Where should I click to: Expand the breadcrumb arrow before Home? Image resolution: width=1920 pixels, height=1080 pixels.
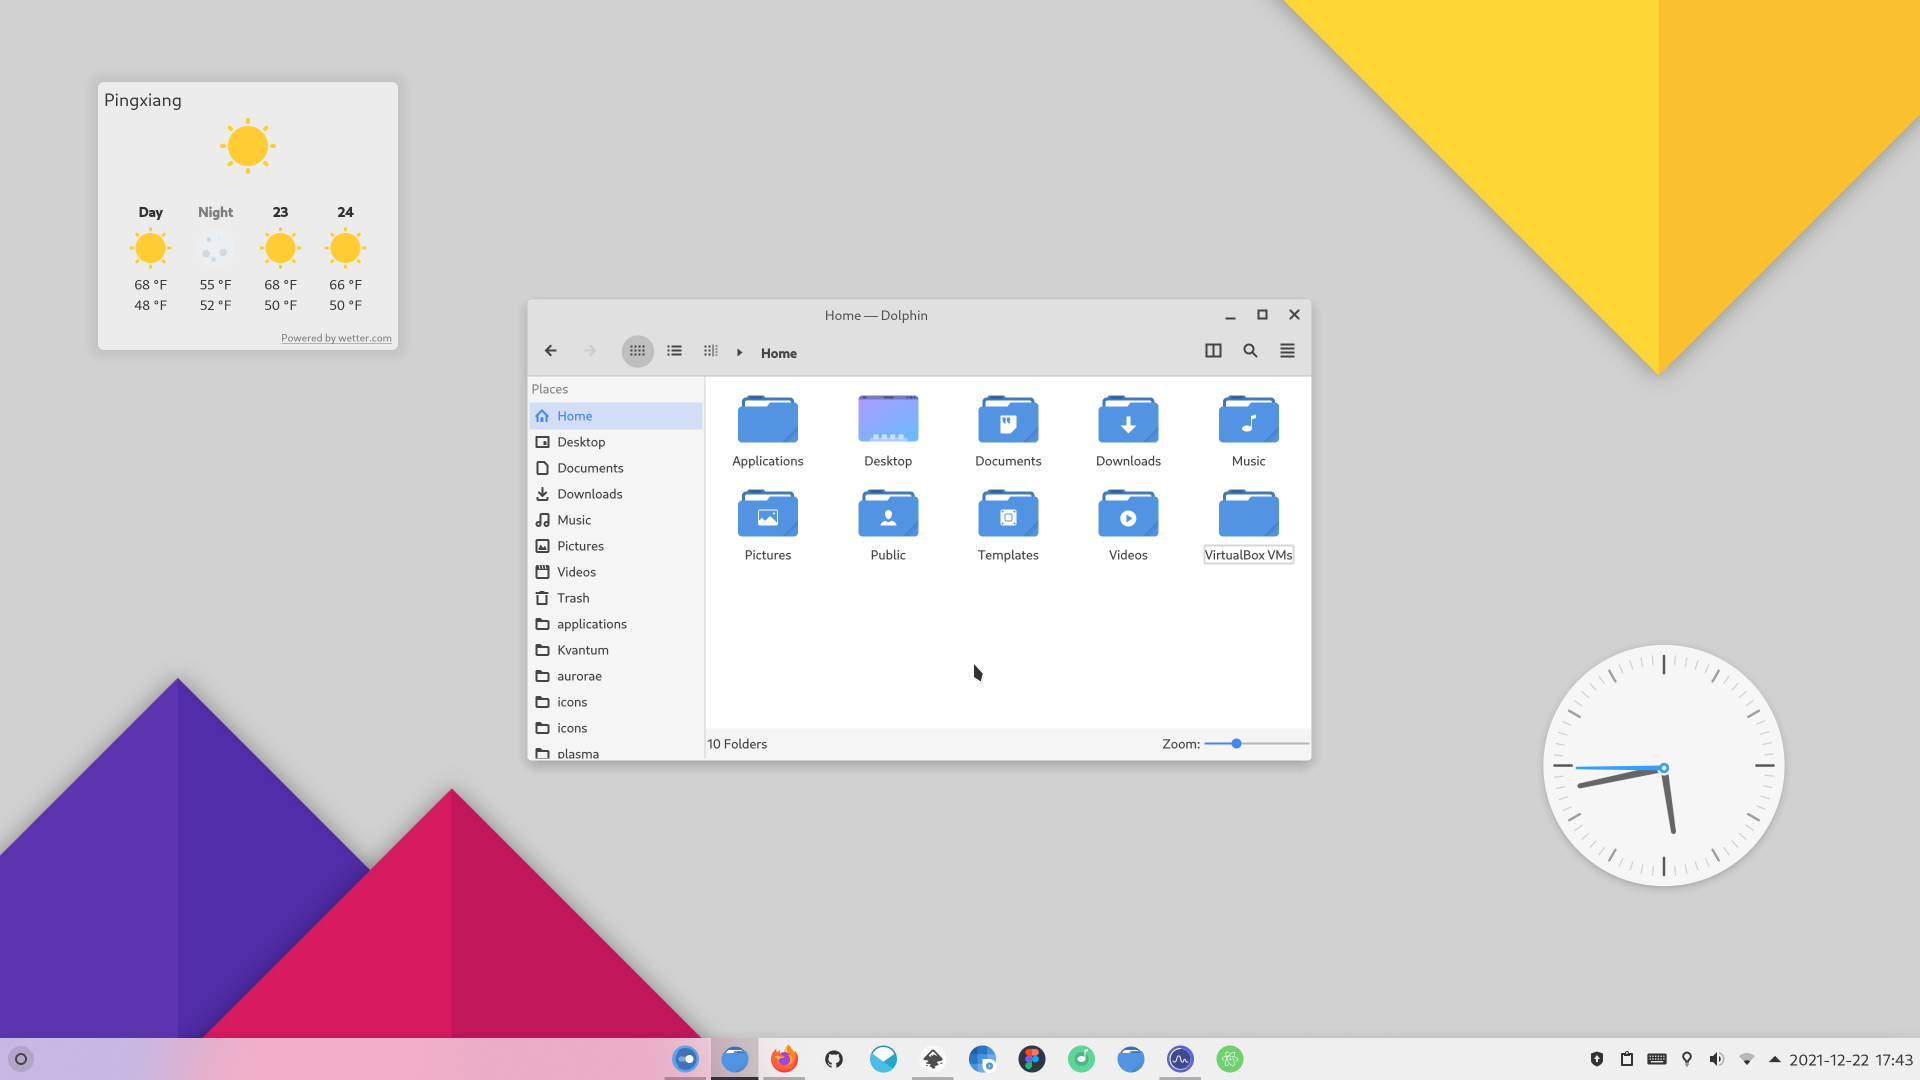(739, 353)
